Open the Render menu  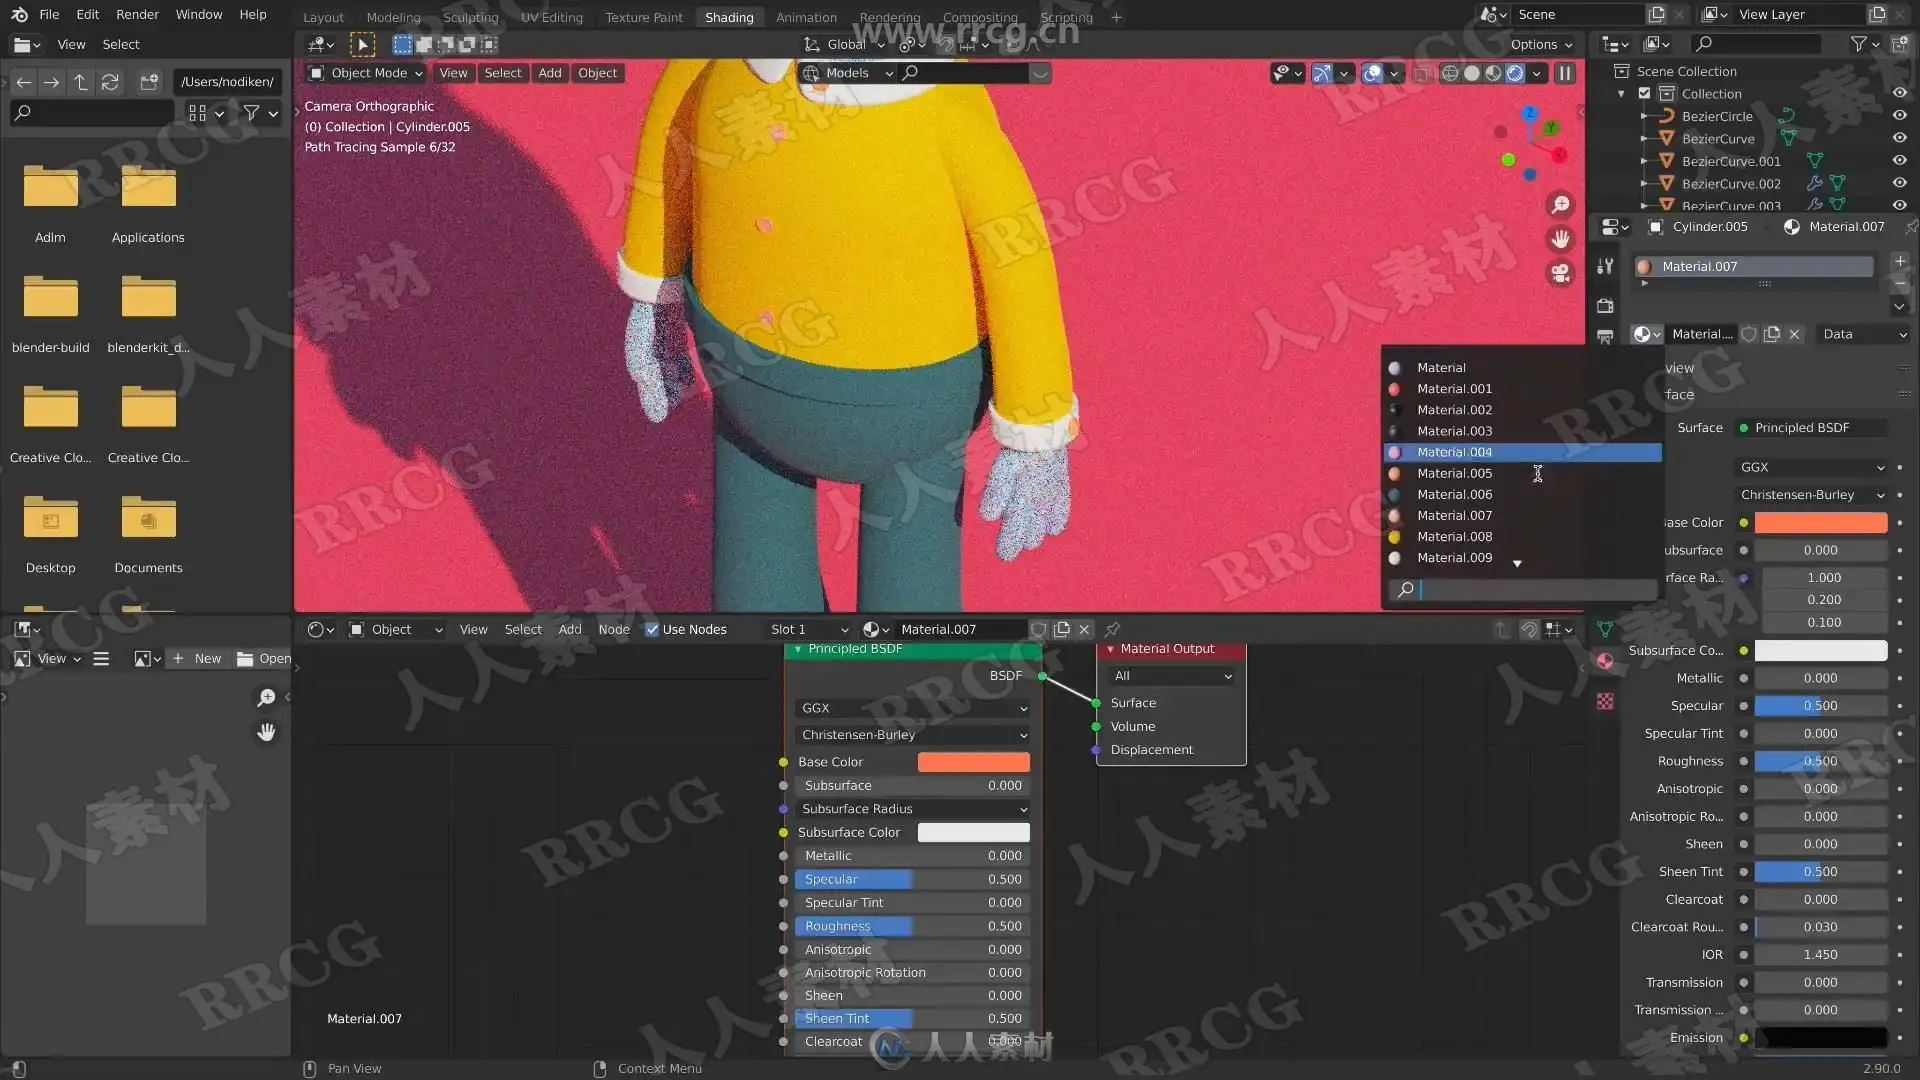[x=137, y=14]
